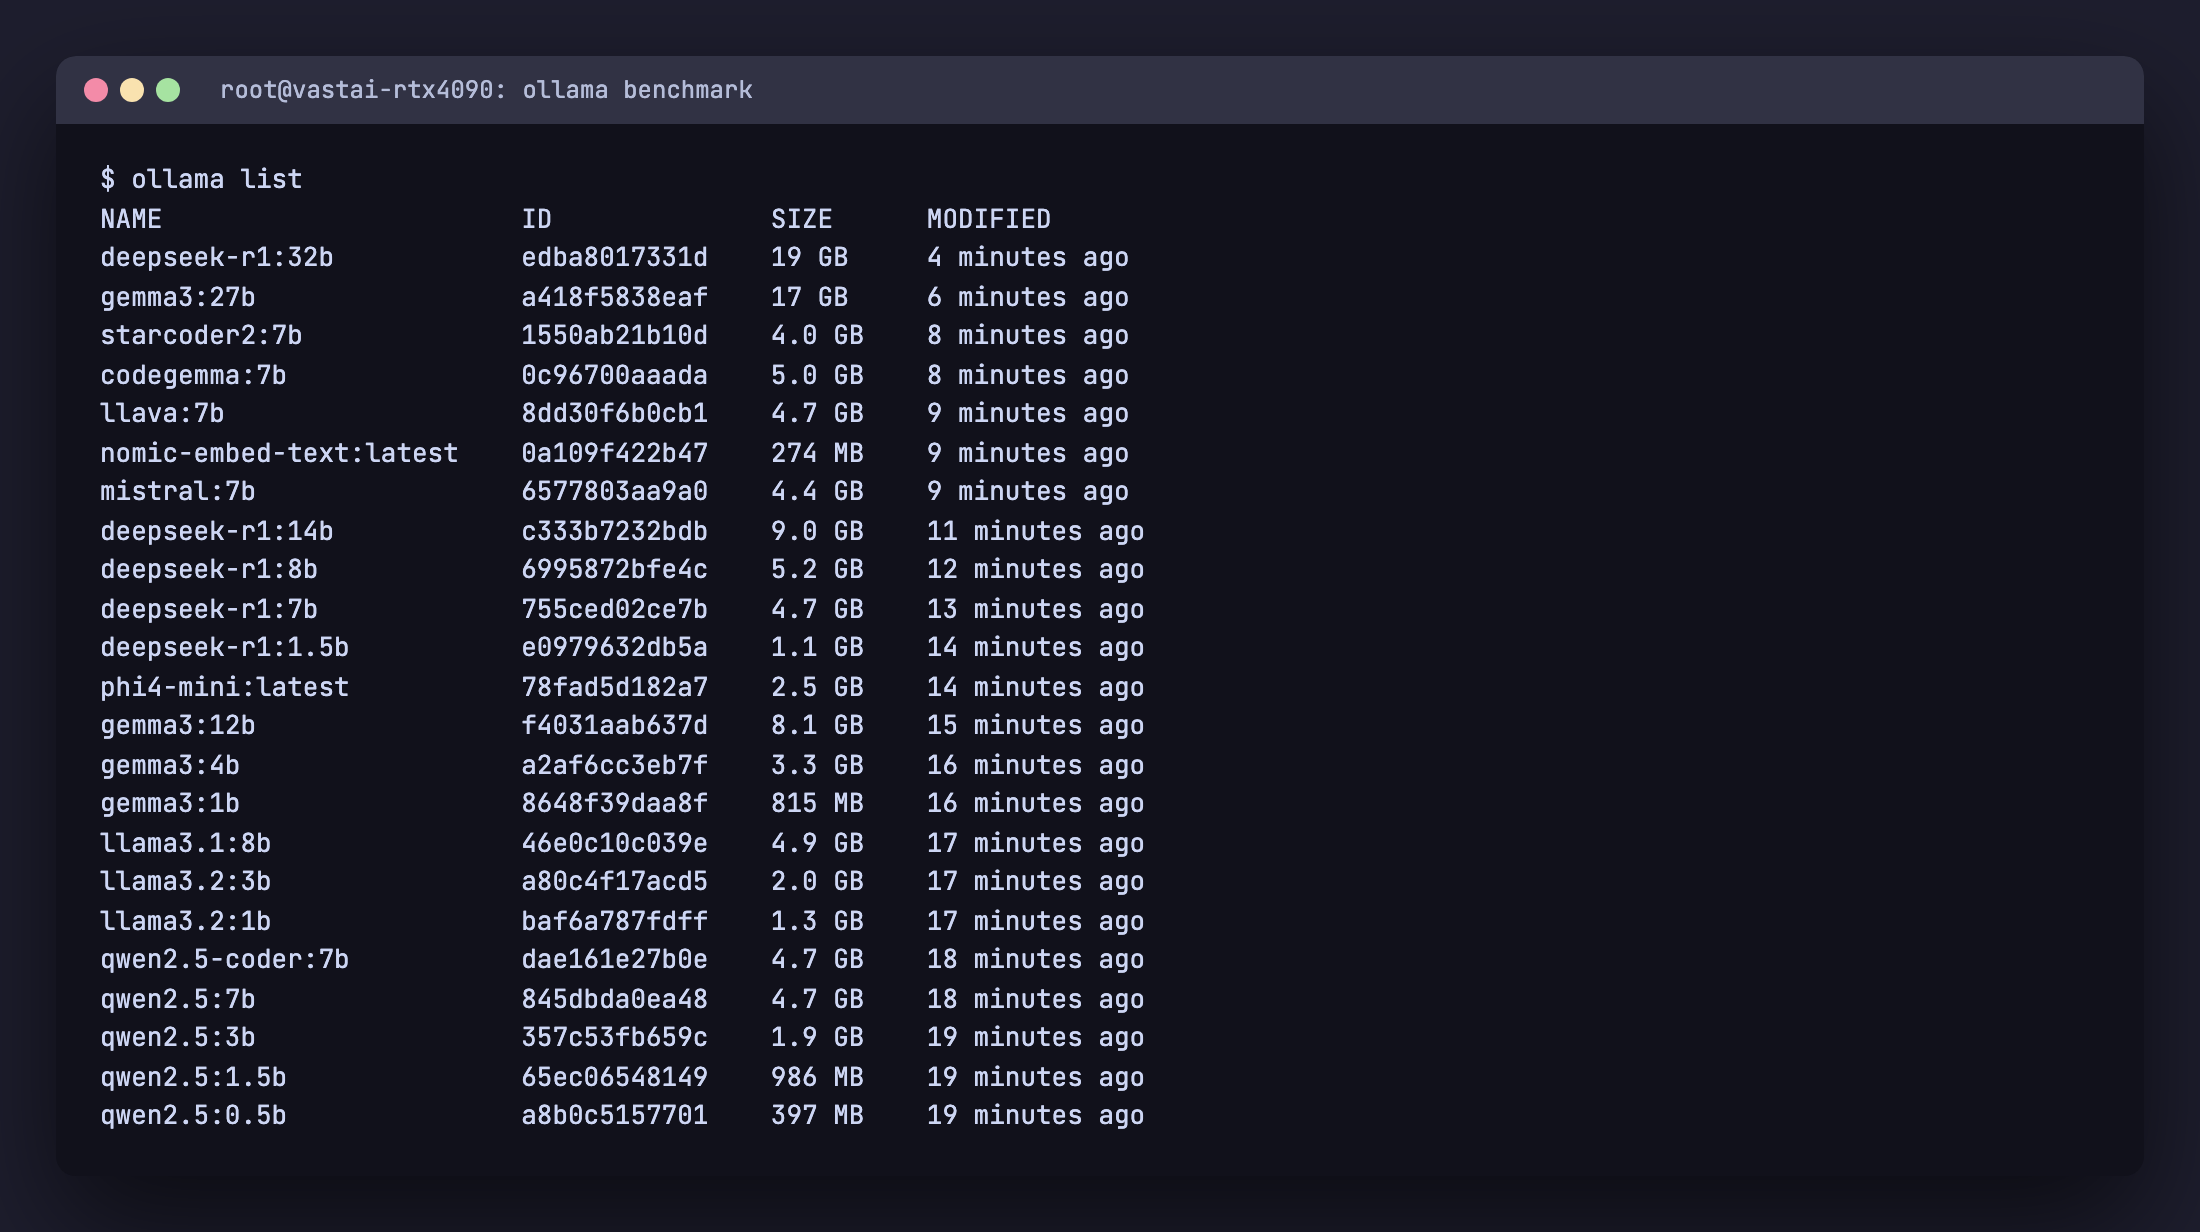Click the green maximize window button

point(168,90)
